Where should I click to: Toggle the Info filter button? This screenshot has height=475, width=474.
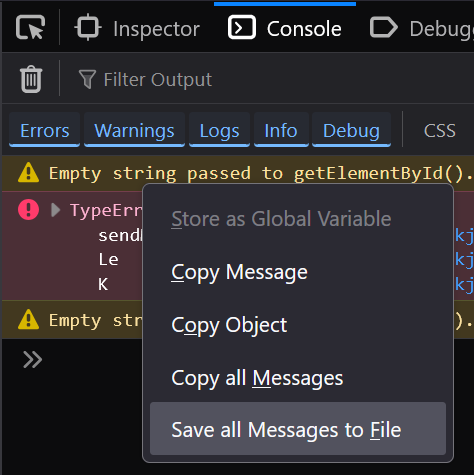(x=281, y=130)
